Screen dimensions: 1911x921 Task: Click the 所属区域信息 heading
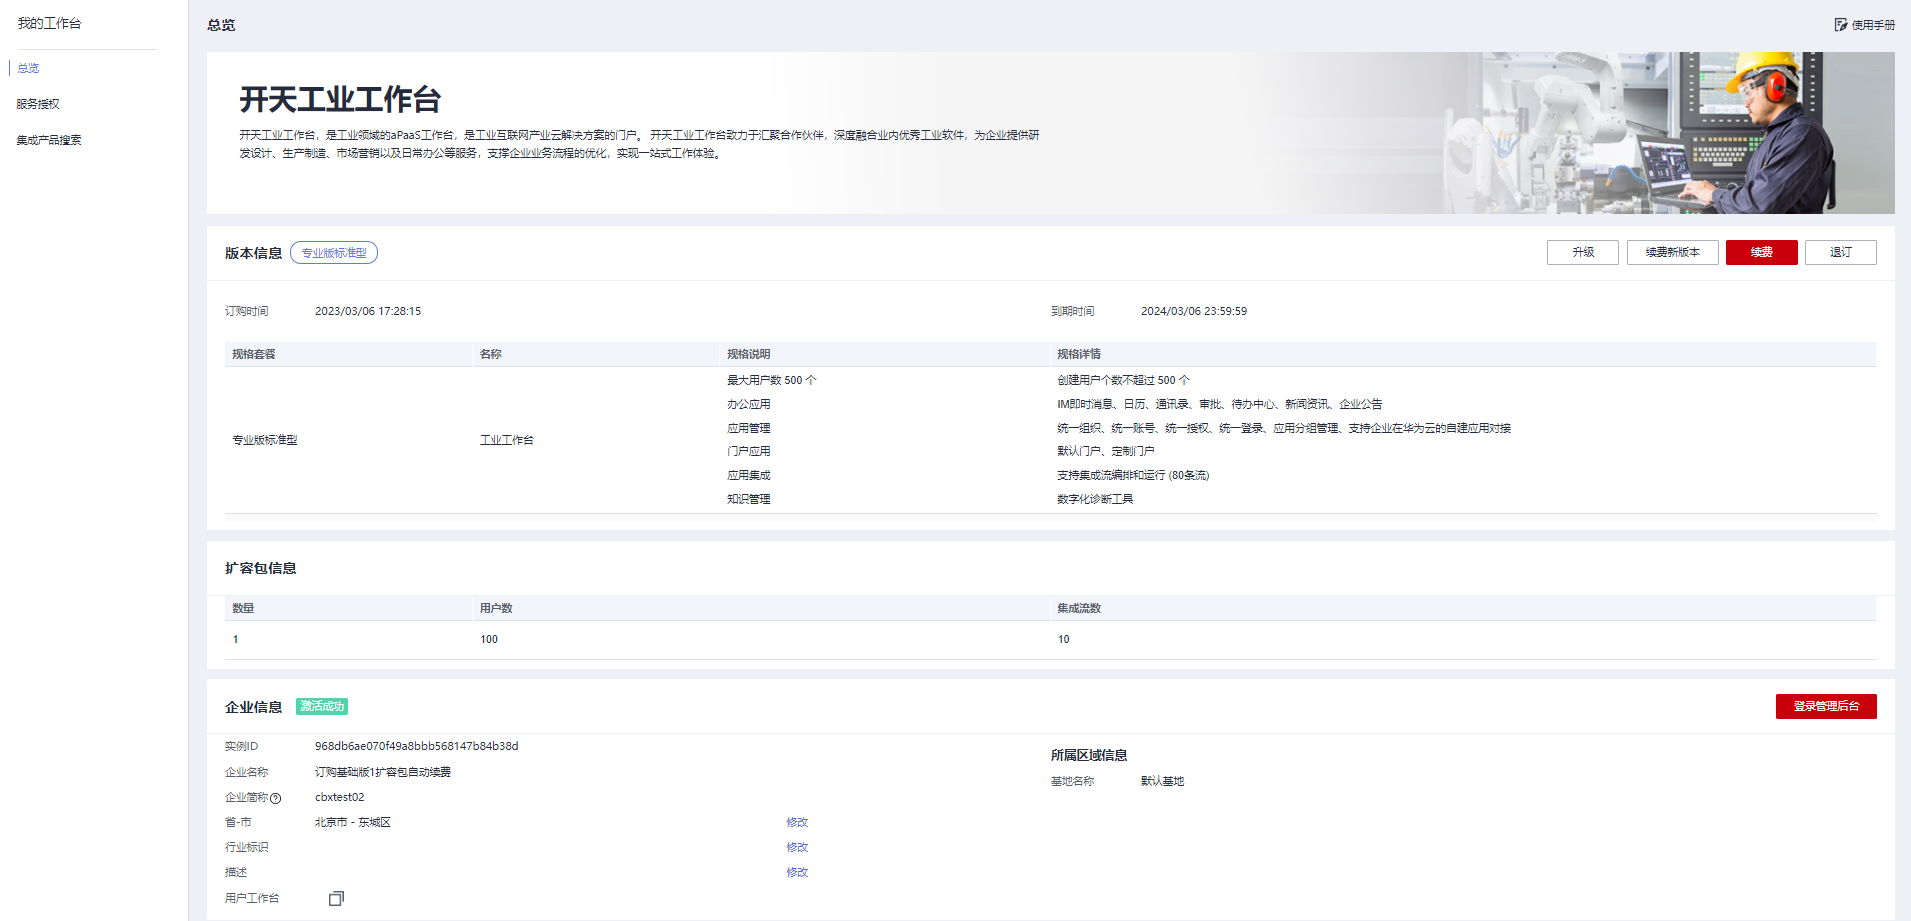tap(1089, 755)
